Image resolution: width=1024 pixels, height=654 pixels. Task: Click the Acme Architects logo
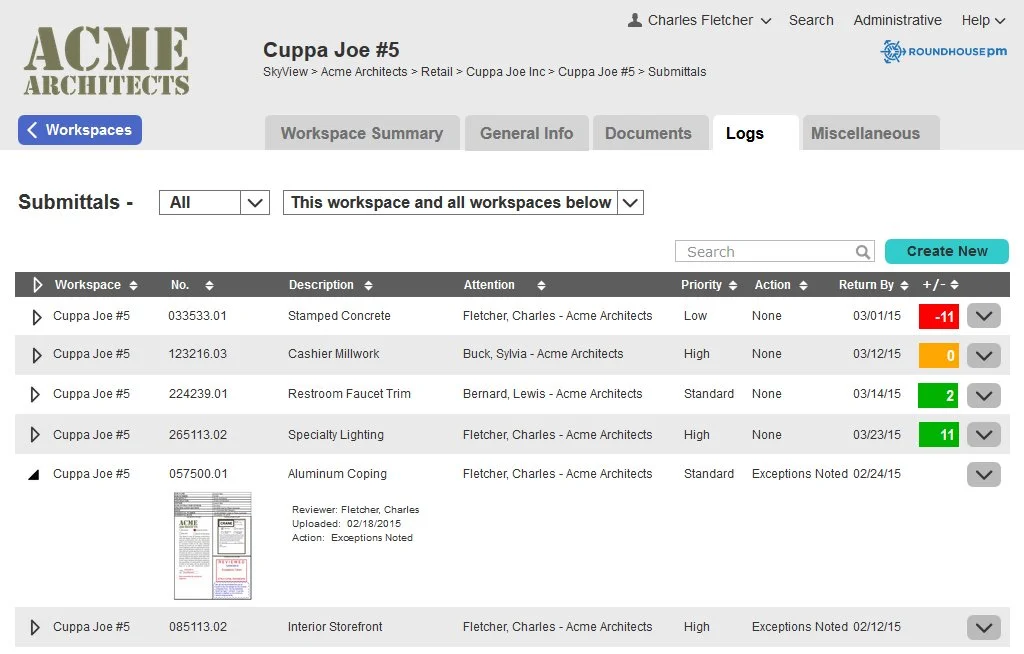pyautogui.click(x=106, y=61)
